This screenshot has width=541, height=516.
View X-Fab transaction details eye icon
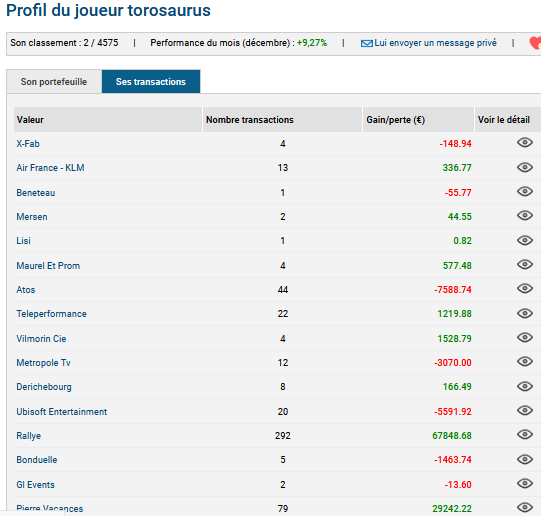tap(525, 142)
